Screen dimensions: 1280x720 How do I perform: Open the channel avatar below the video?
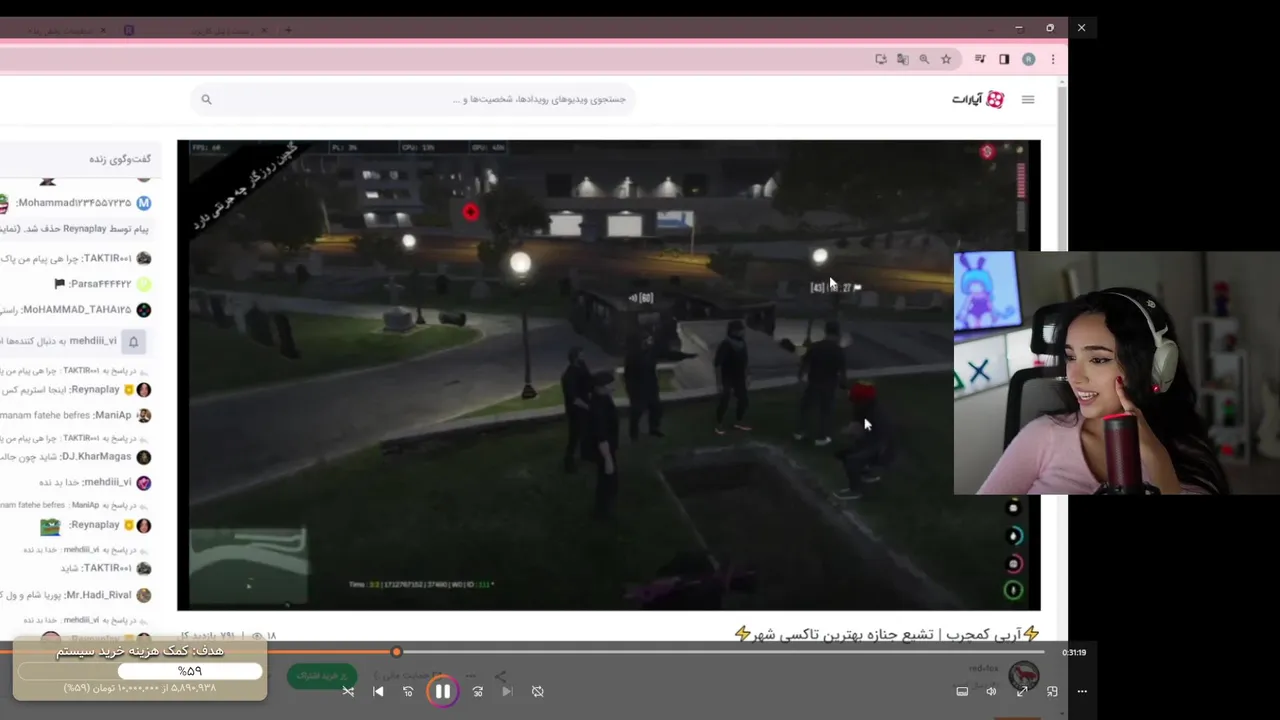click(x=1023, y=677)
